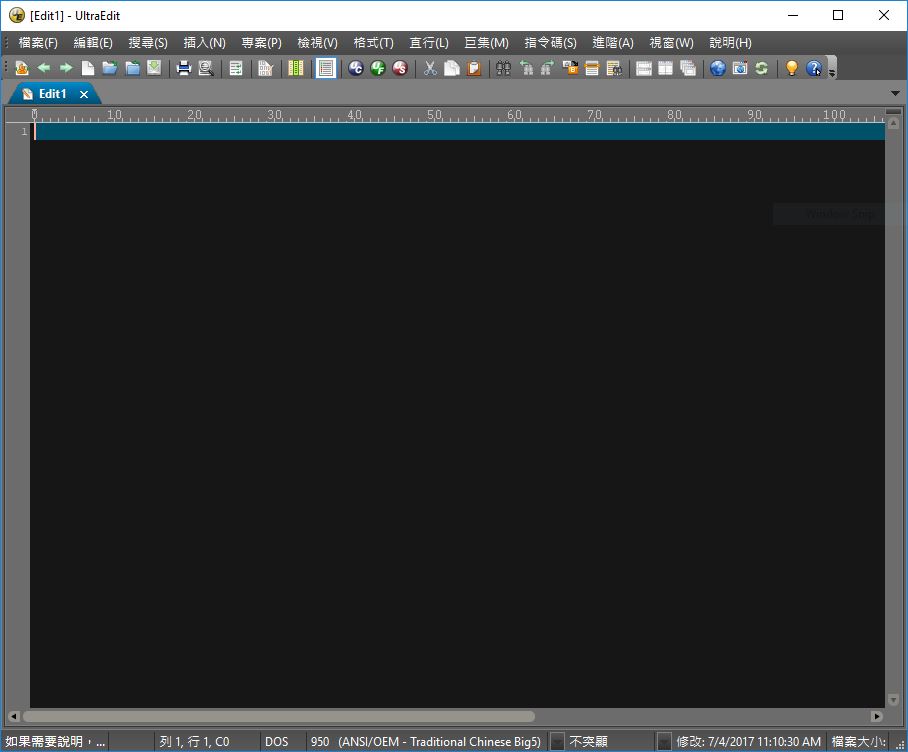This screenshot has height=752, width=908.
Task: Click the green refresh arrows icon
Action: click(761, 68)
